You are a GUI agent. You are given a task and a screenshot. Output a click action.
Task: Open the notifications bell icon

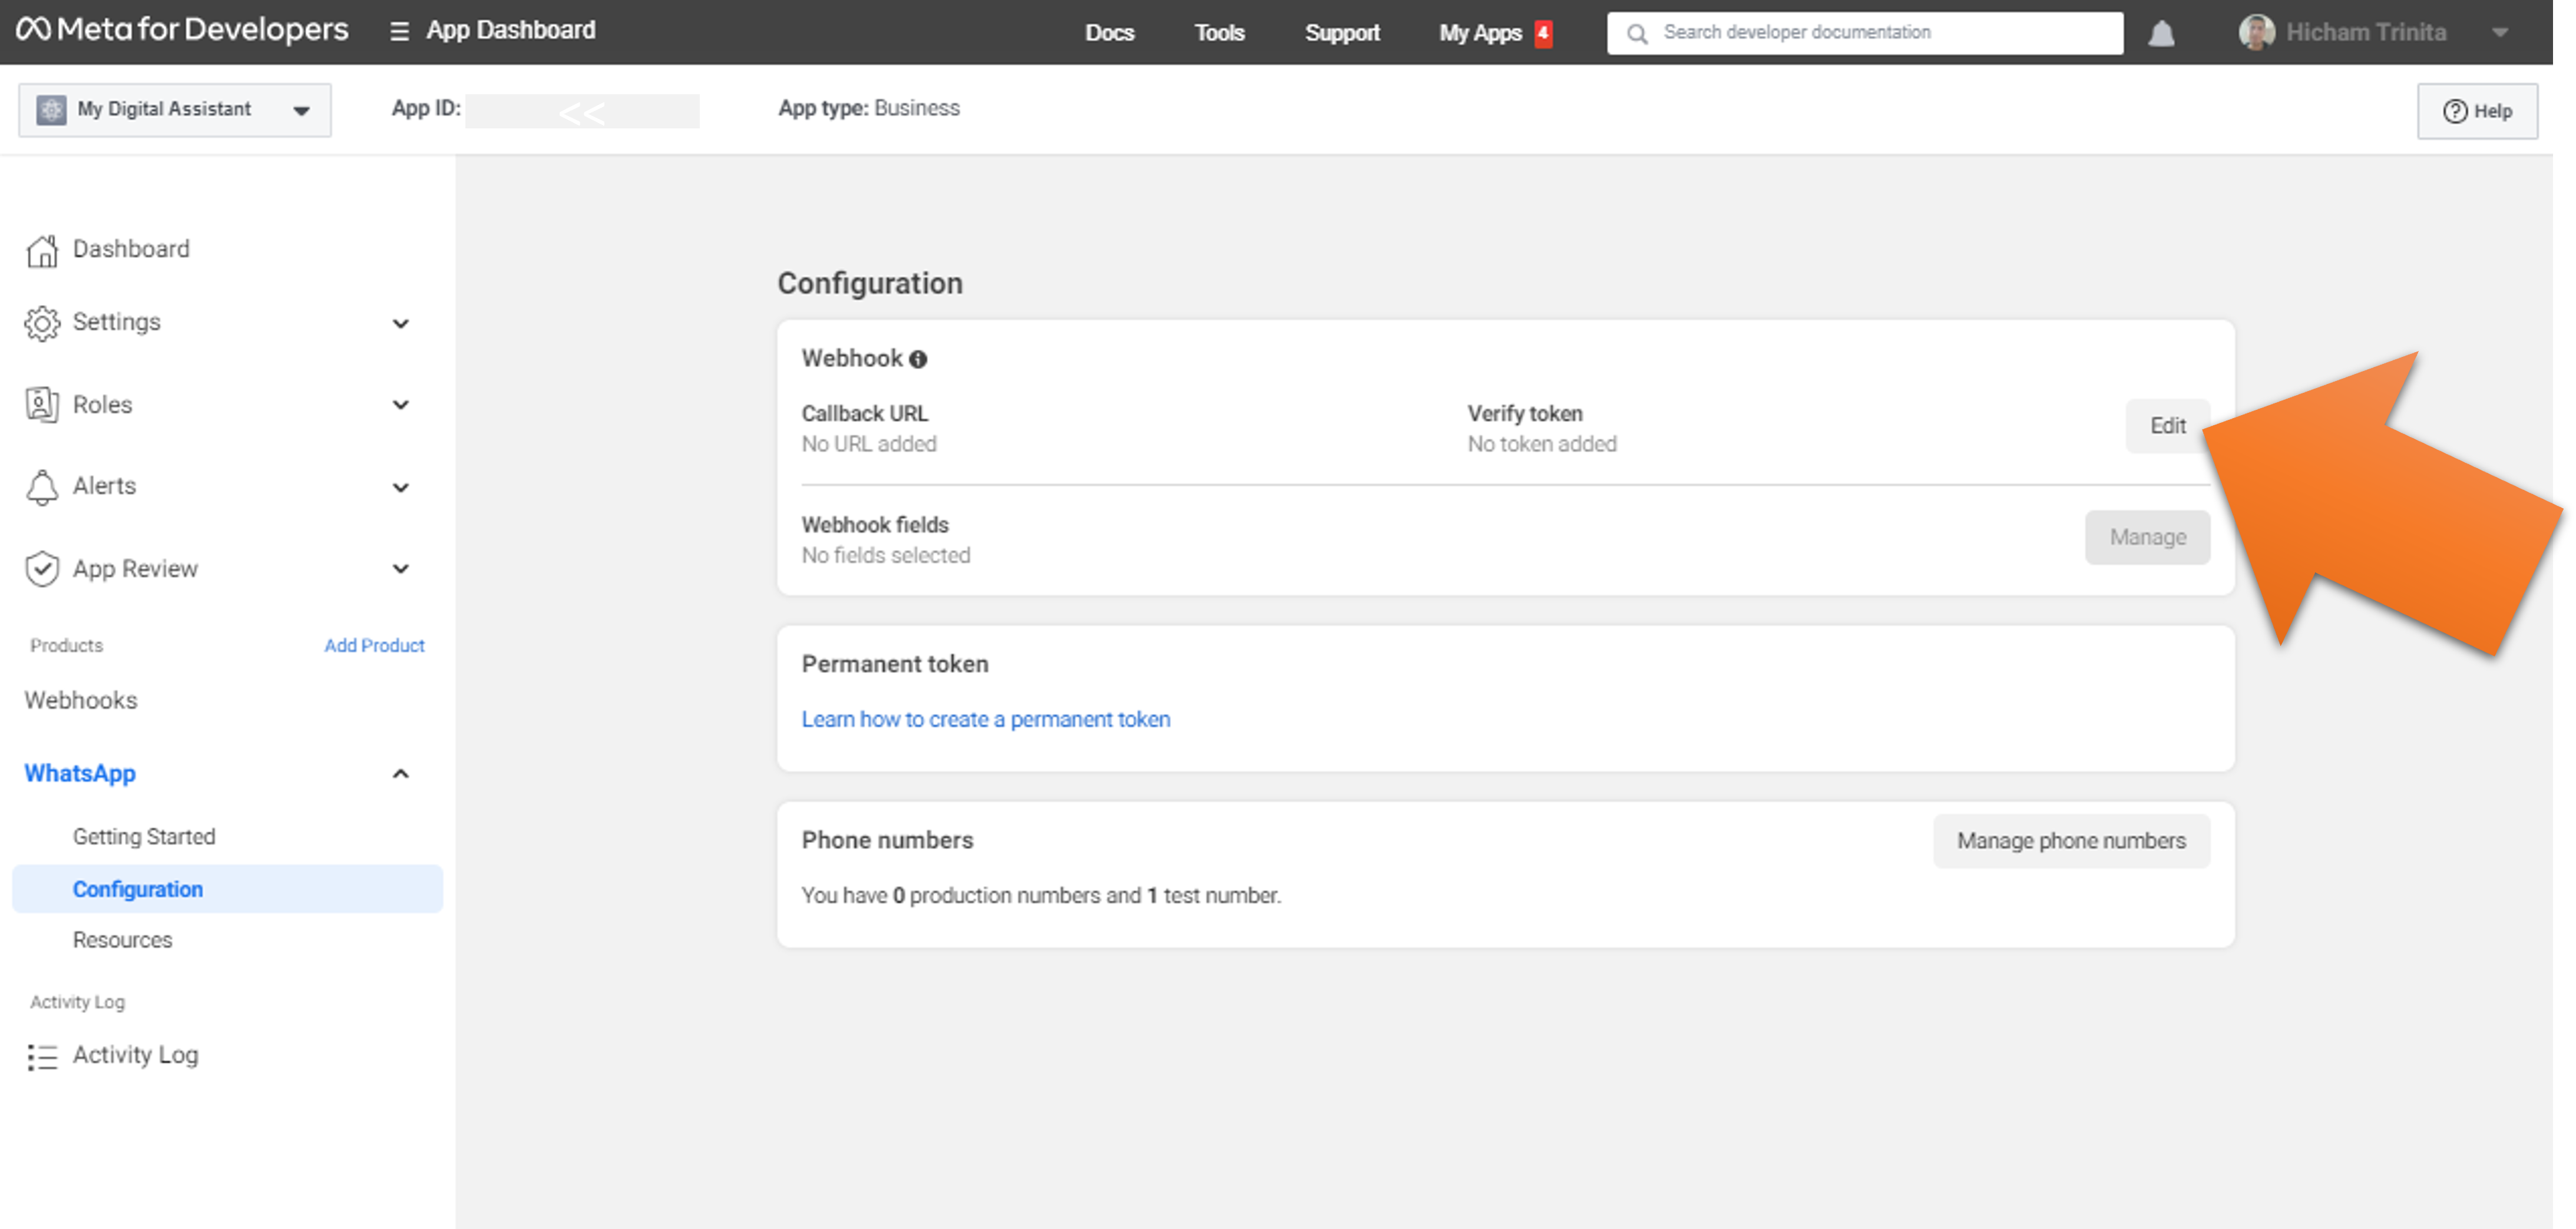pos(2161,34)
